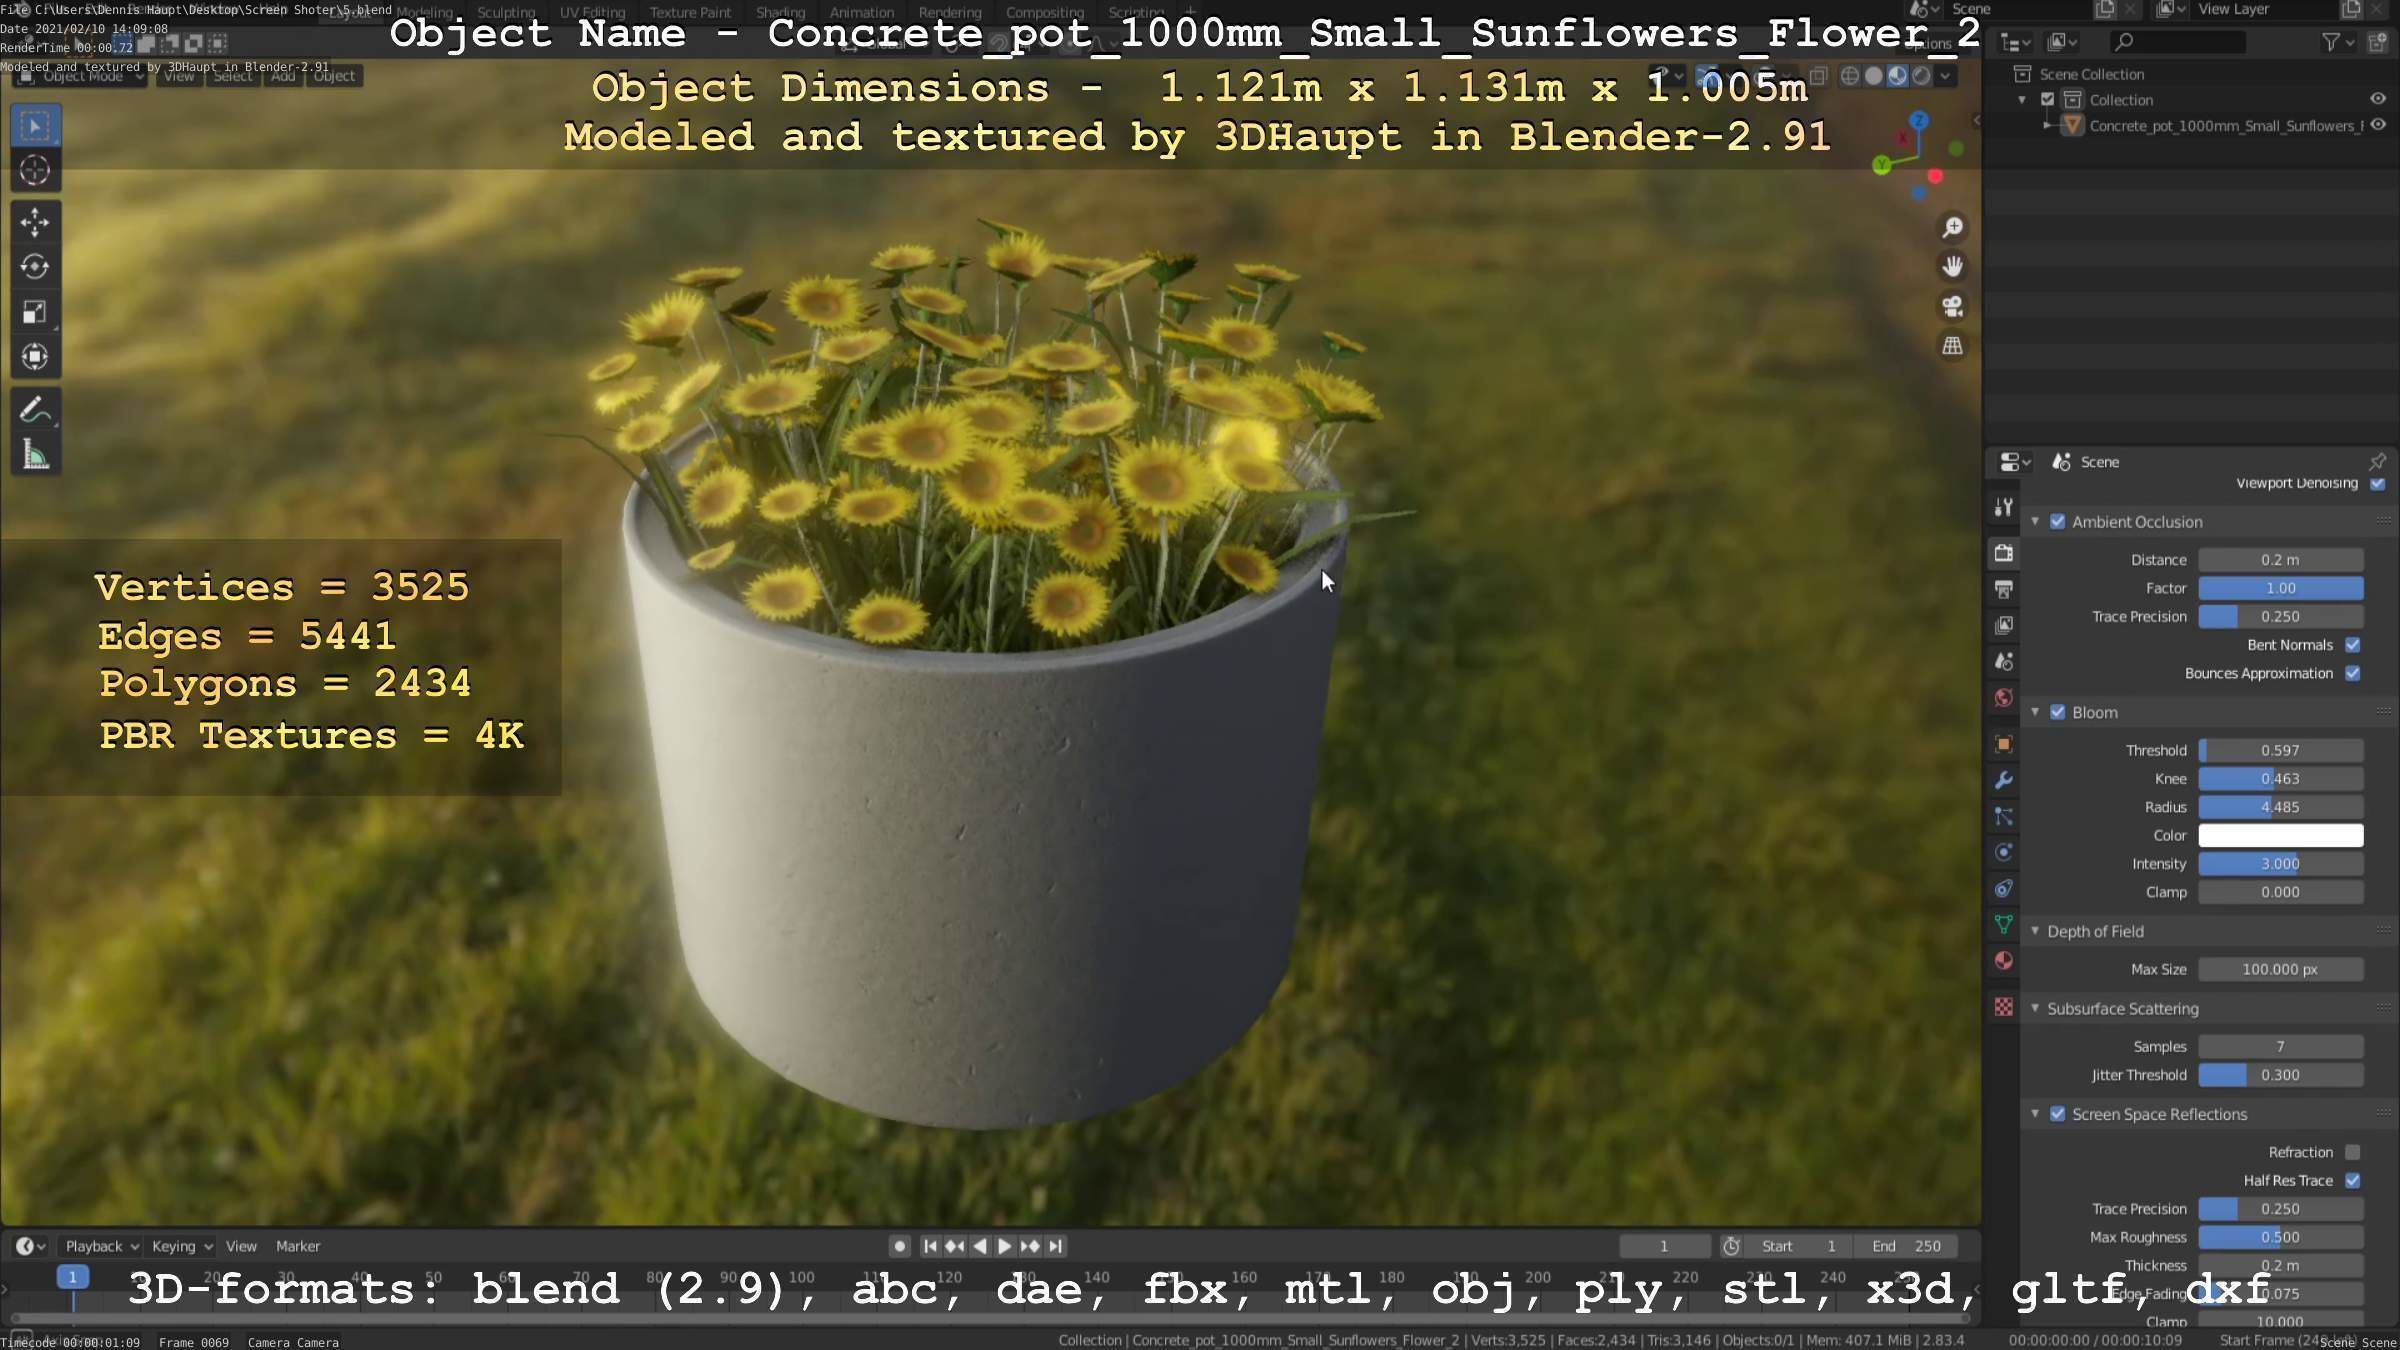The image size is (2400, 1350).
Task: Open the viewport shading options dropdown
Action: click(x=1945, y=76)
